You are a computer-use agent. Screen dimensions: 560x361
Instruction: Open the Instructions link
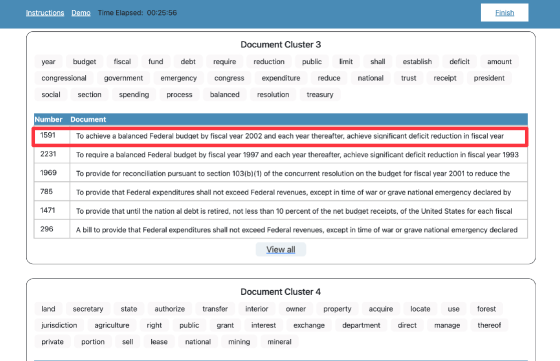[45, 13]
